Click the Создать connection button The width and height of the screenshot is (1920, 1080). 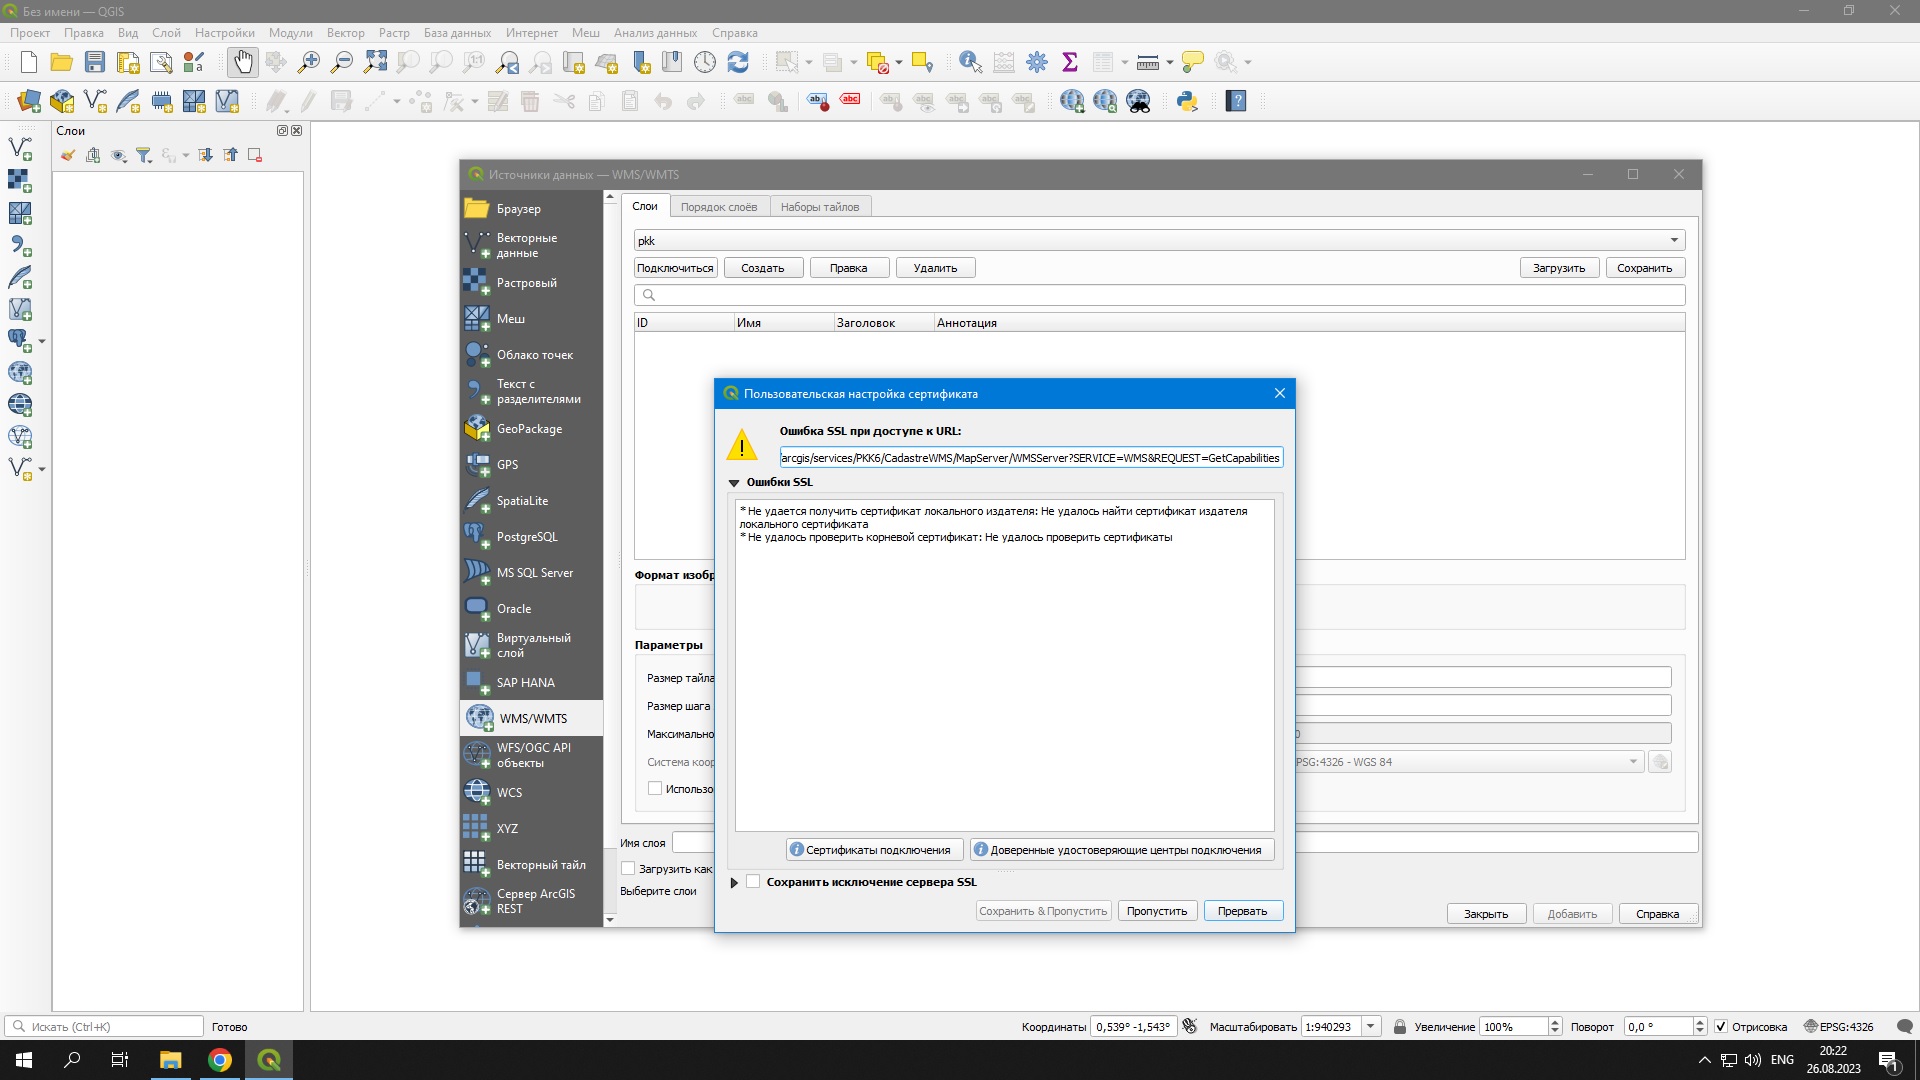click(x=763, y=268)
